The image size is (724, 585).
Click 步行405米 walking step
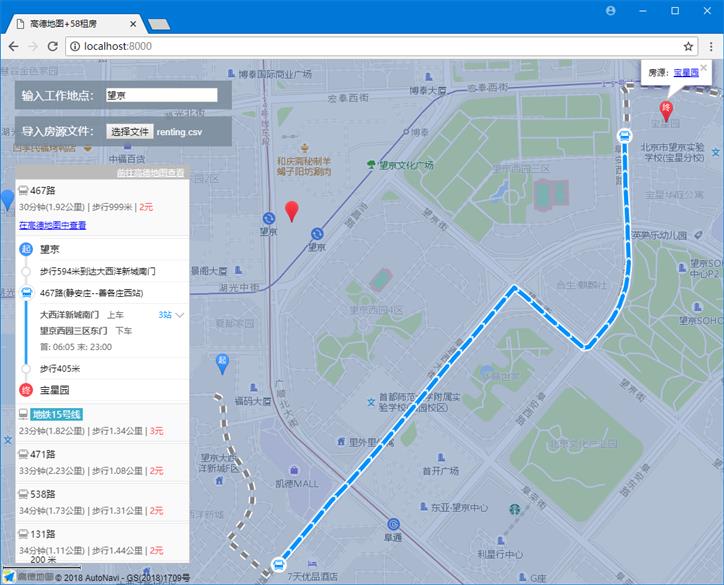pos(103,368)
